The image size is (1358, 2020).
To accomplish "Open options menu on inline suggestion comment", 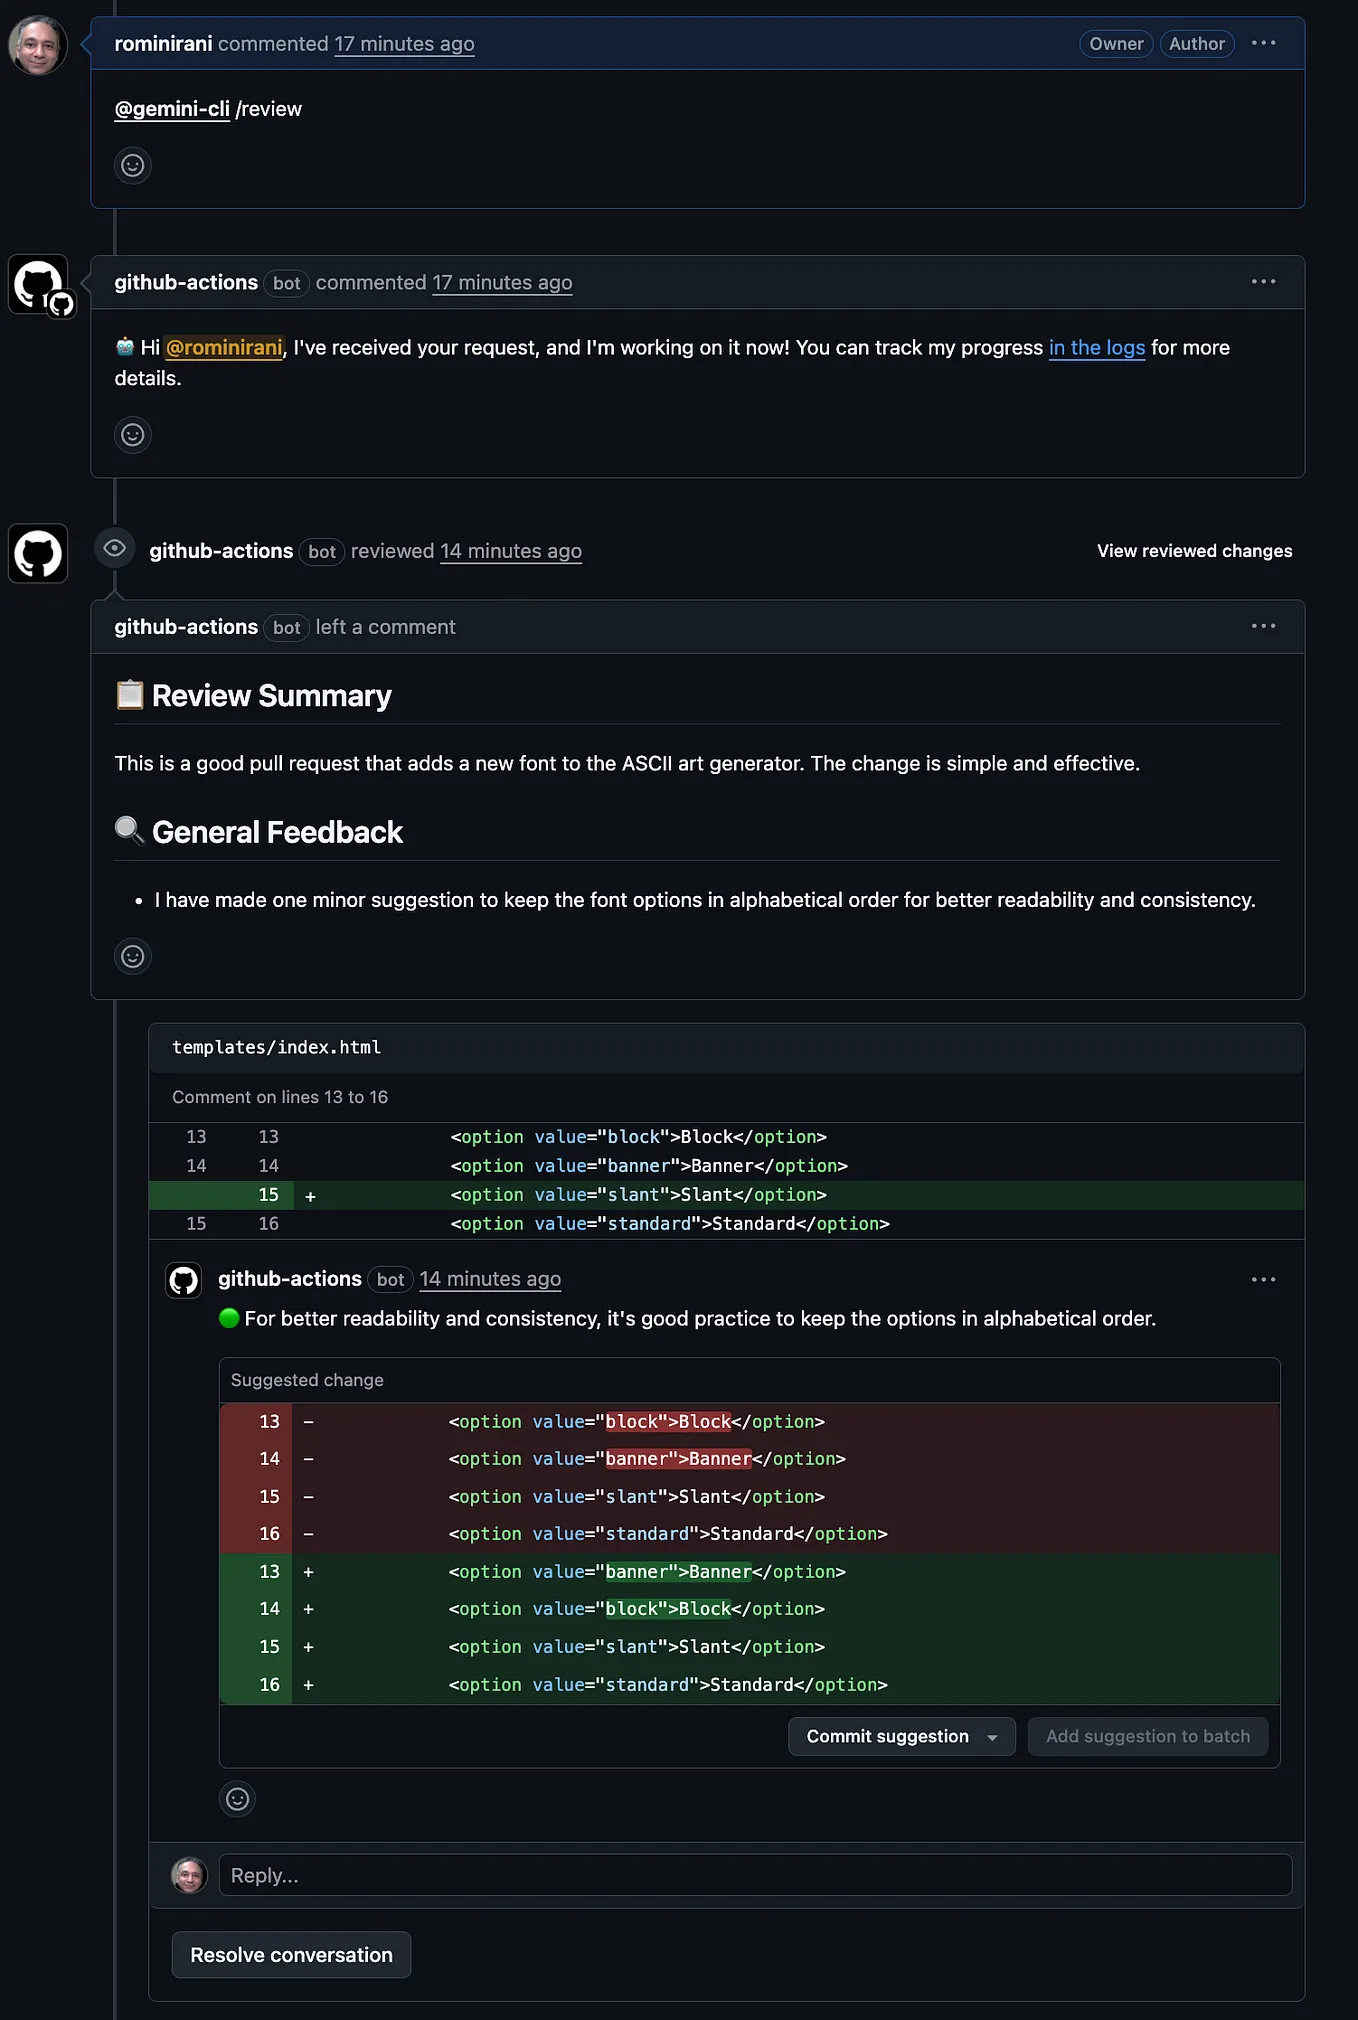I will click(1263, 1280).
